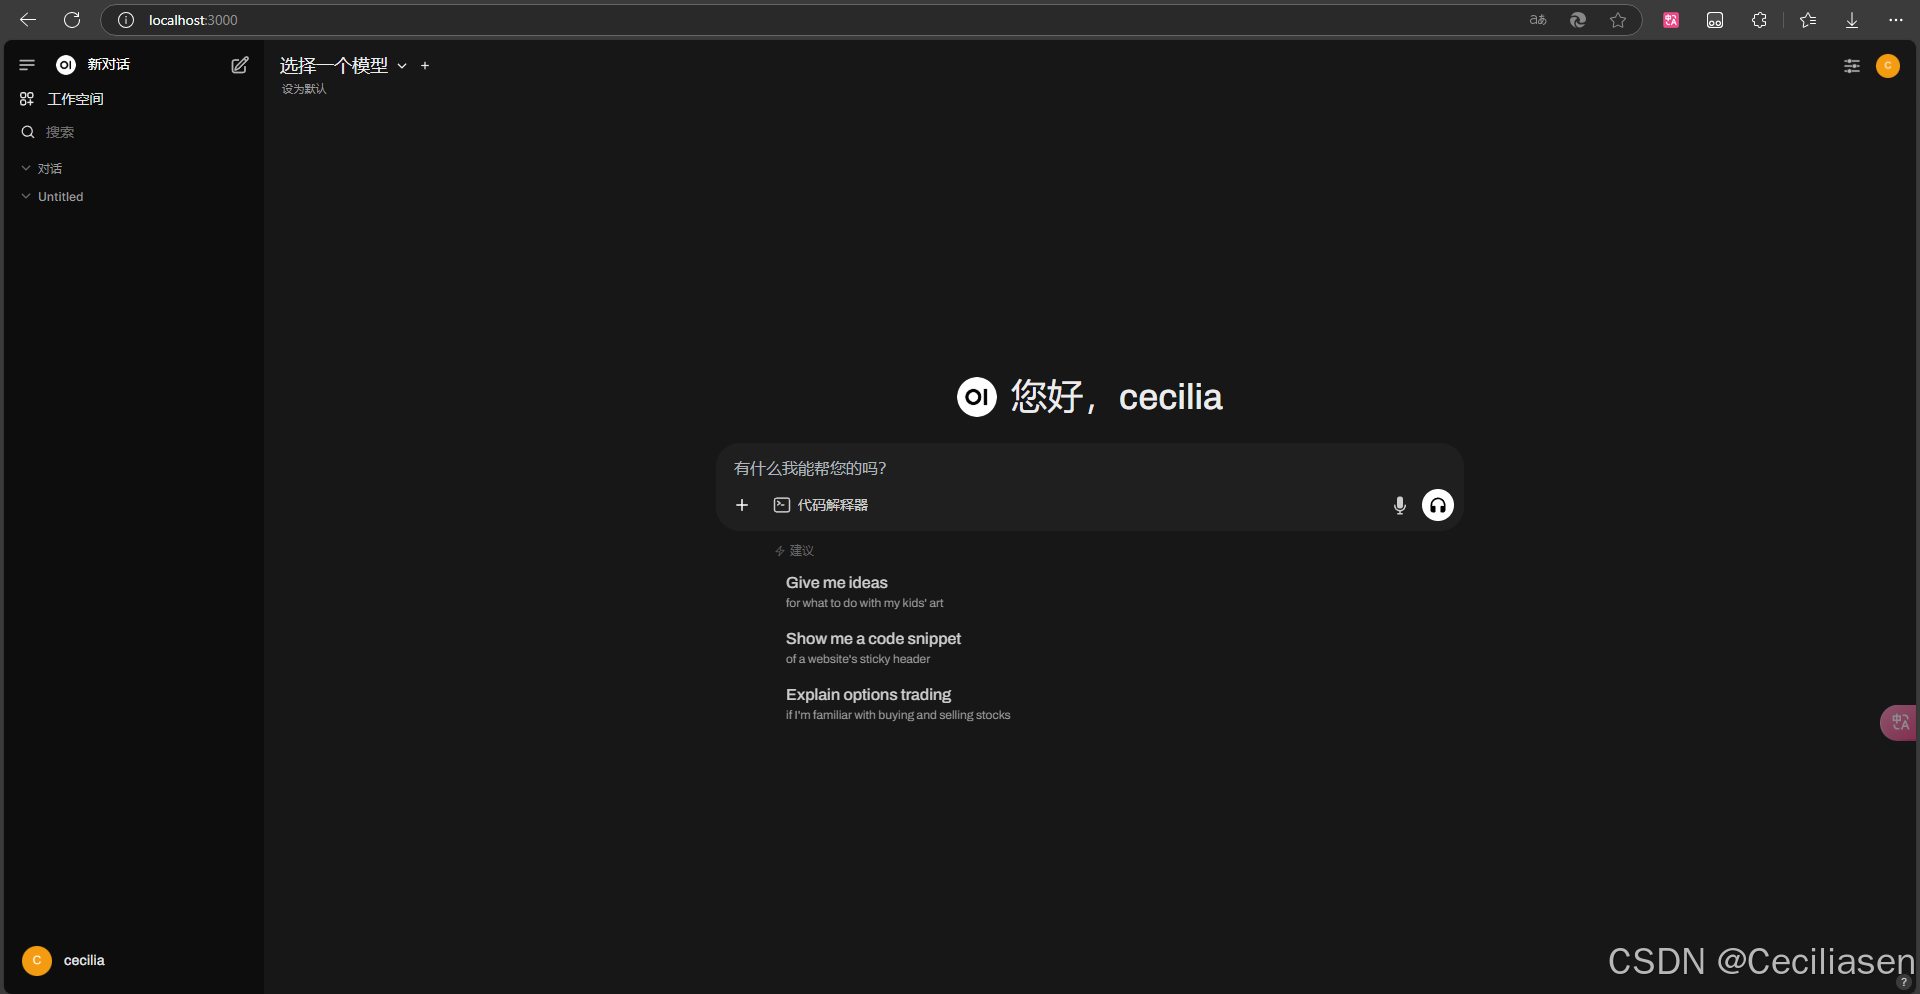Select the 'Show me a code snippet' suggestion
Image resolution: width=1920 pixels, height=994 pixels.
(x=874, y=648)
